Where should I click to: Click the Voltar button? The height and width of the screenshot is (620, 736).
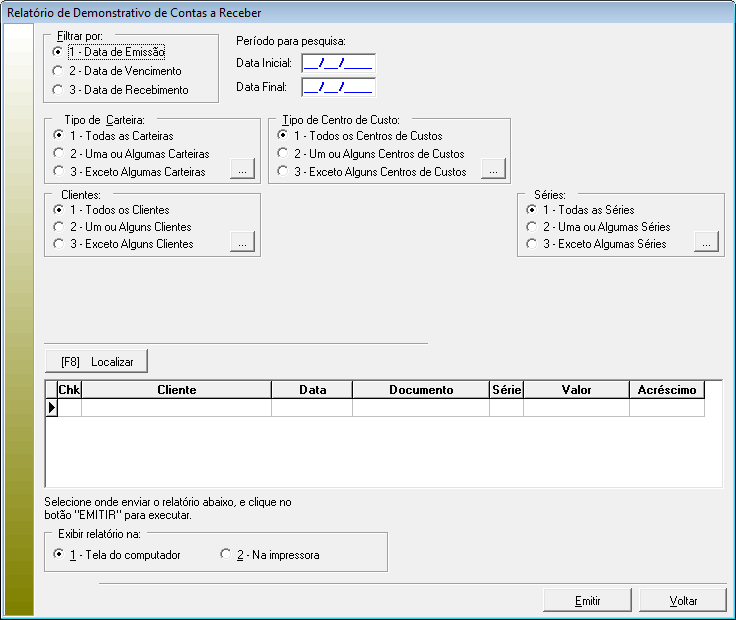(683, 601)
